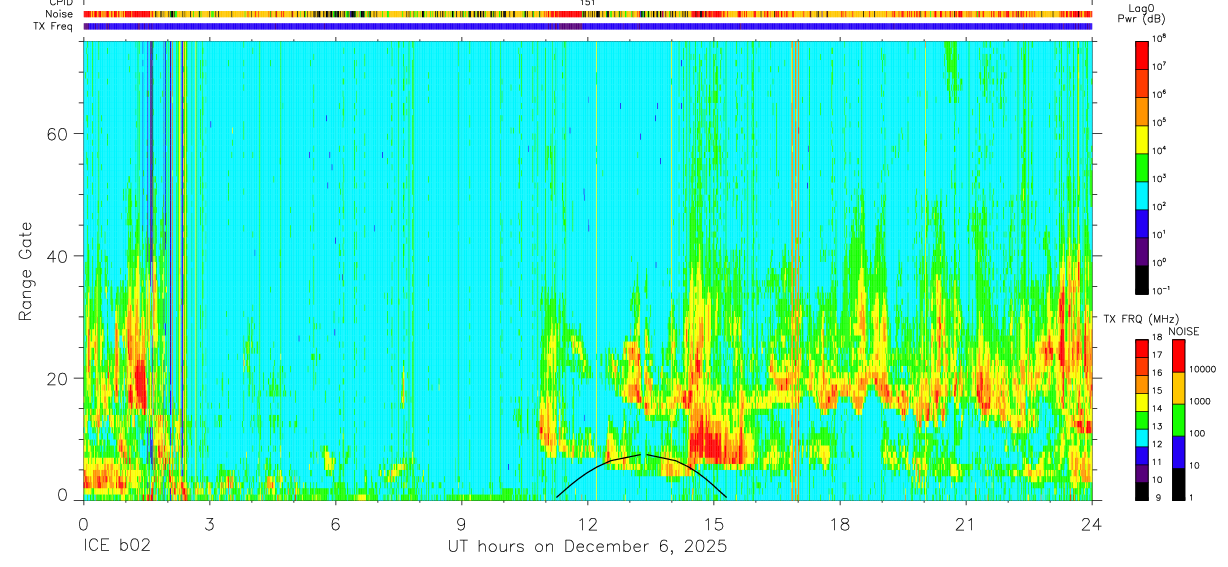Image resolution: width=1228 pixels, height=567 pixels.
Task: Click the blue segment of NOISE colorbar
Action: click(x=1179, y=452)
